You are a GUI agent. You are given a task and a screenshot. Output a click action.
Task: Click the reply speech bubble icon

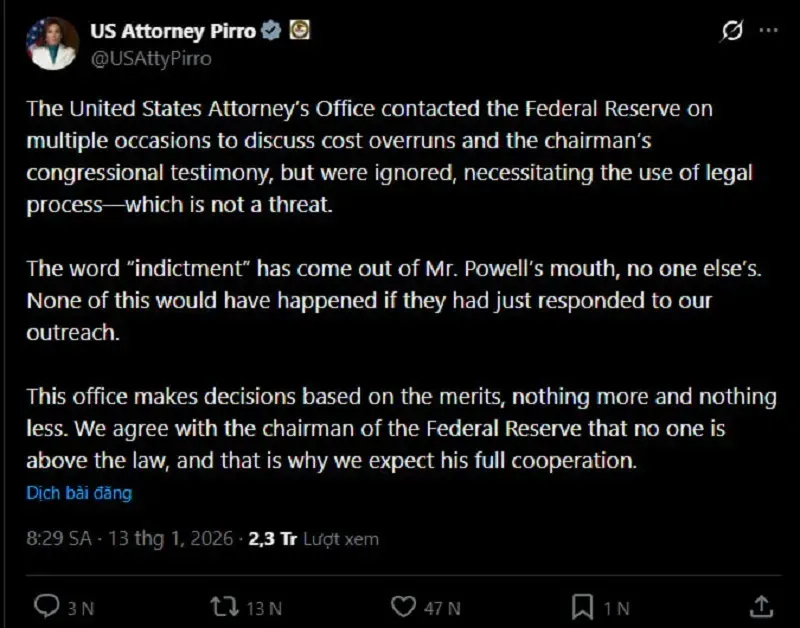coord(46,606)
